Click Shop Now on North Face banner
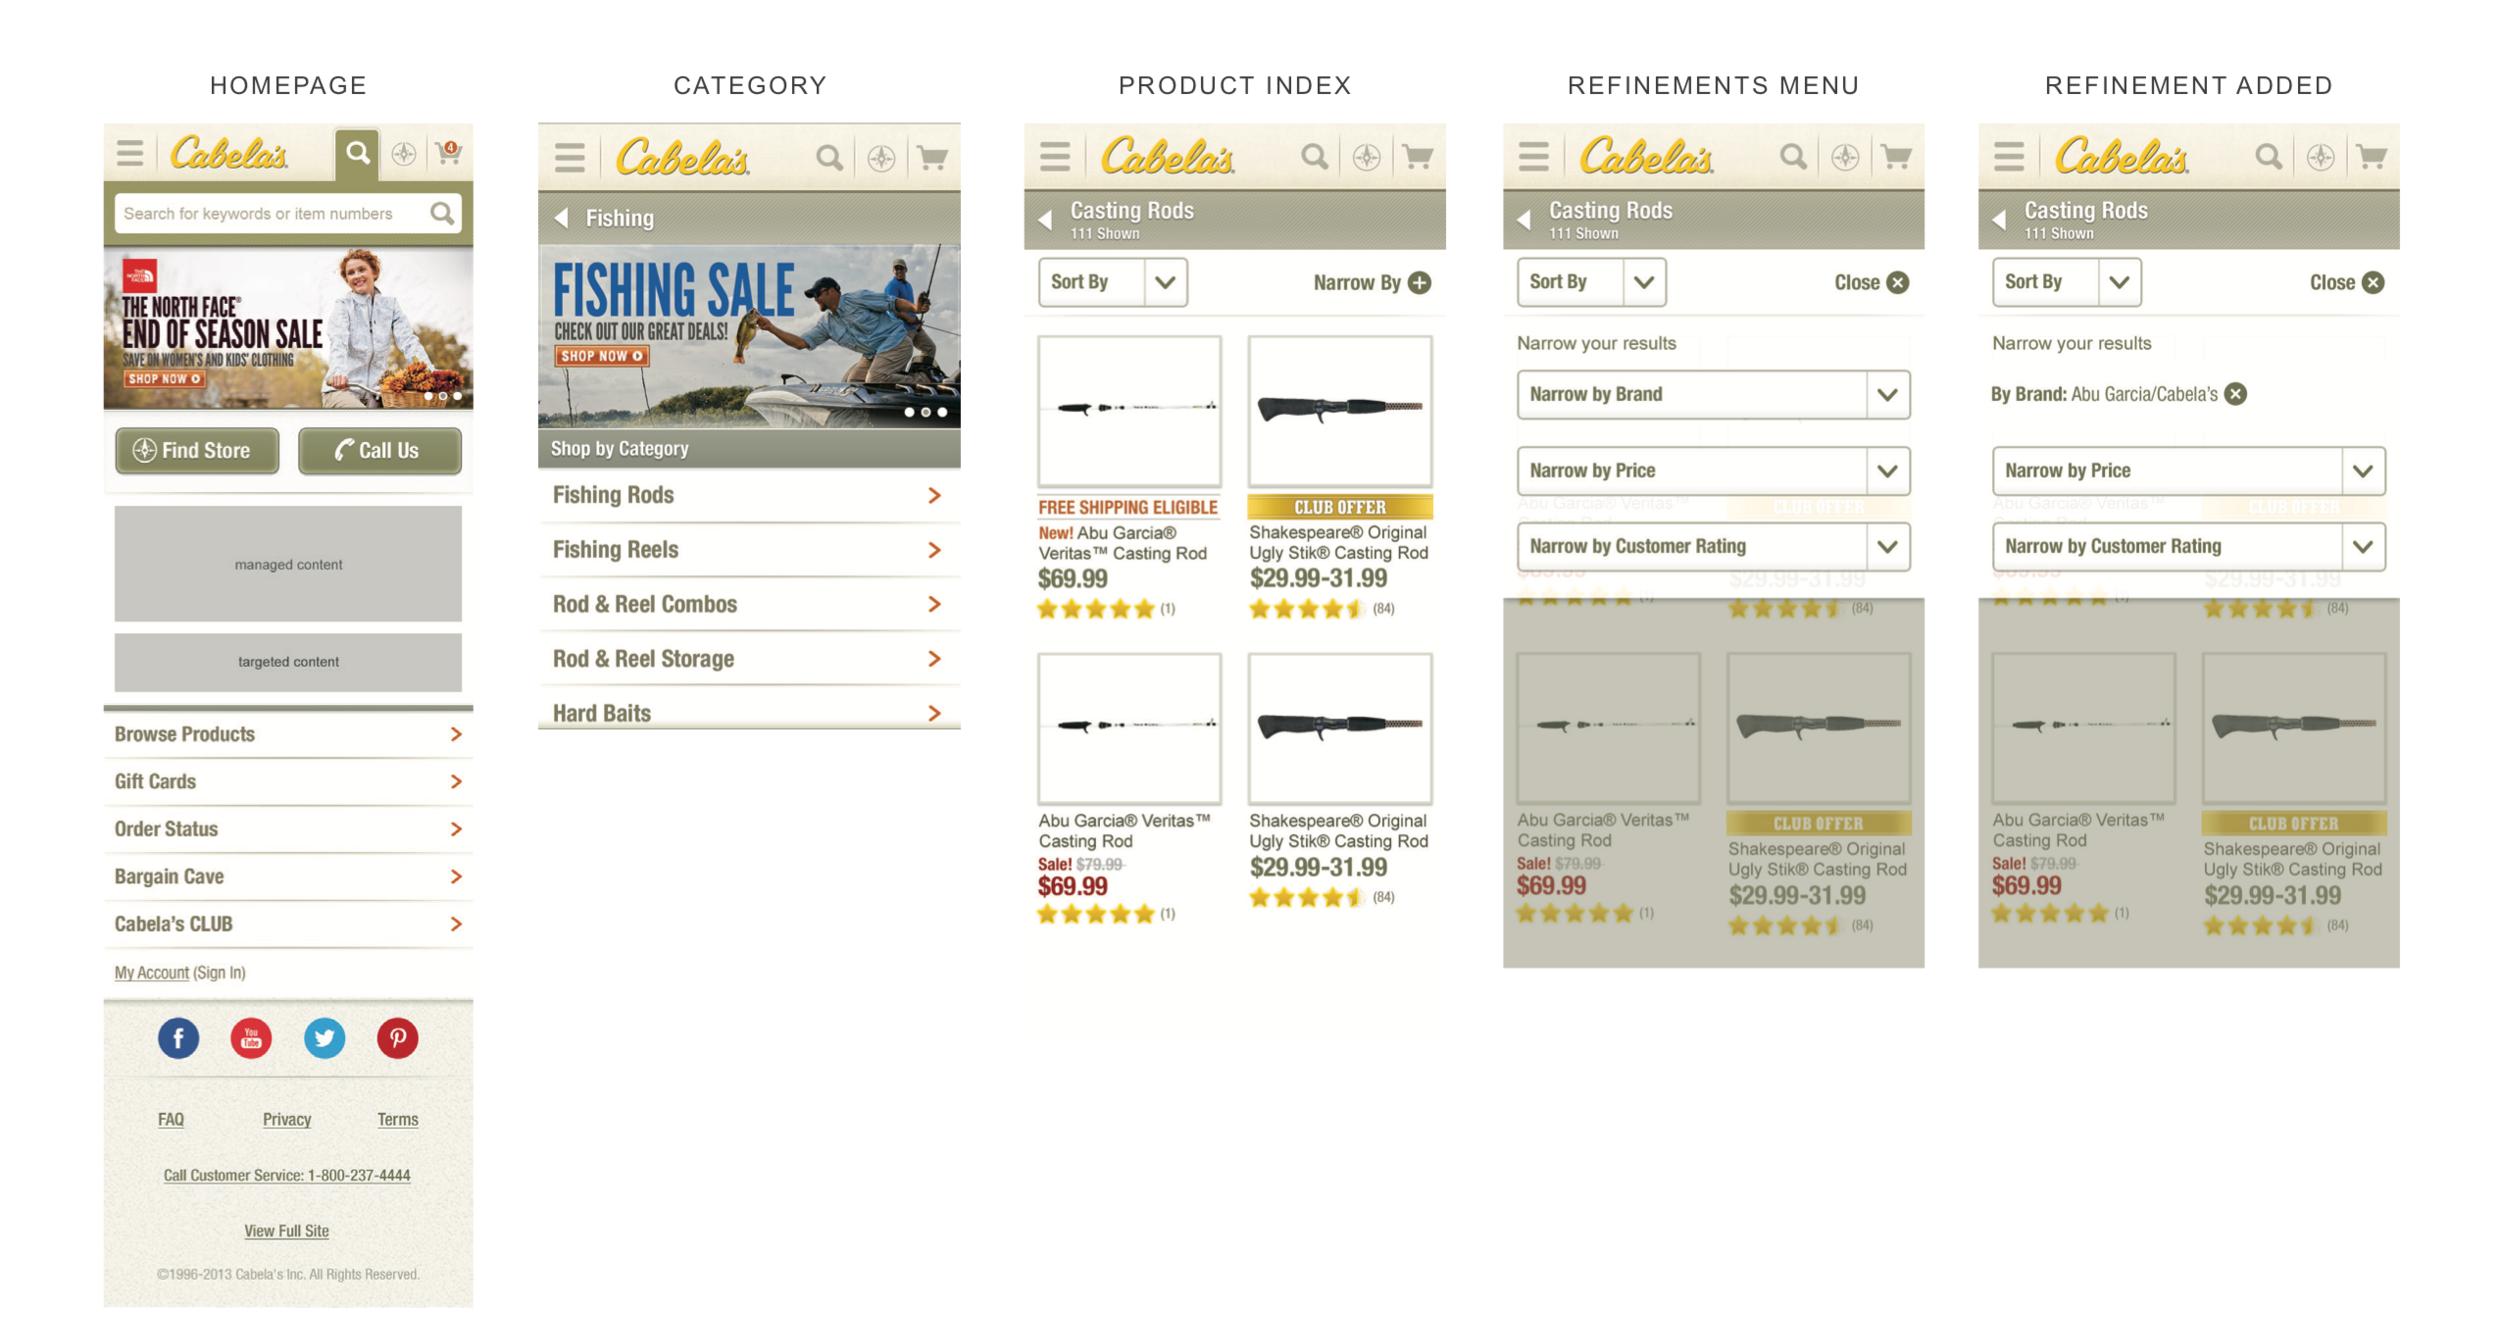 click(164, 379)
